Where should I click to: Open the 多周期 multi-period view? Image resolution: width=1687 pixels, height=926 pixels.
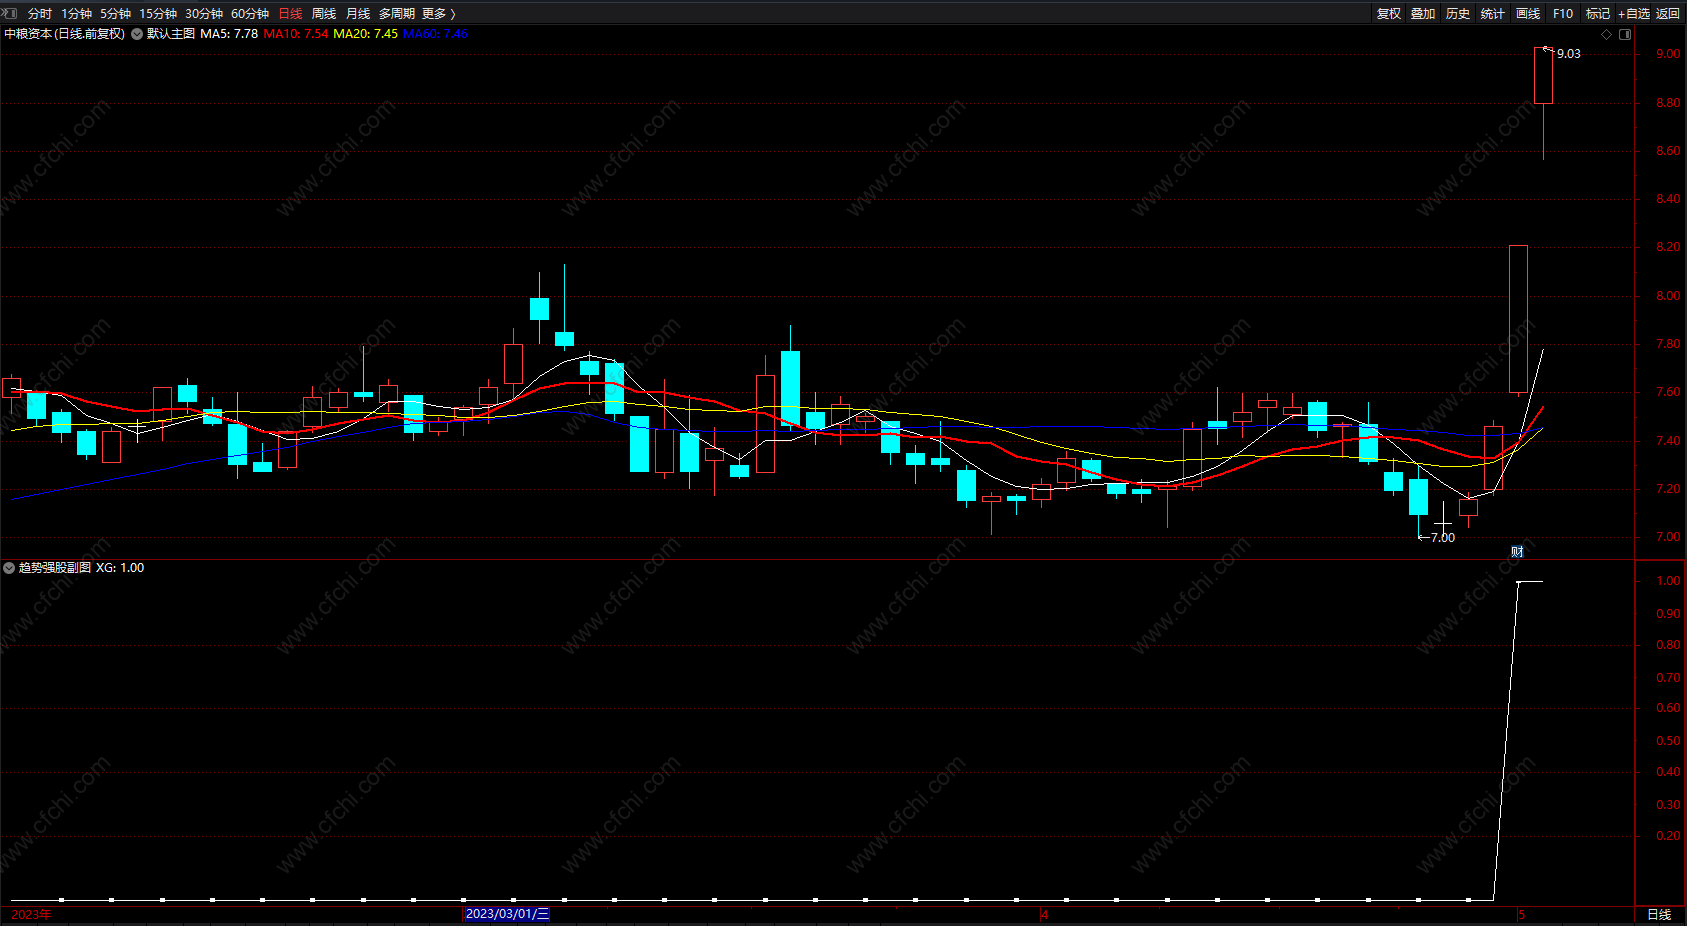(x=397, y=13)
